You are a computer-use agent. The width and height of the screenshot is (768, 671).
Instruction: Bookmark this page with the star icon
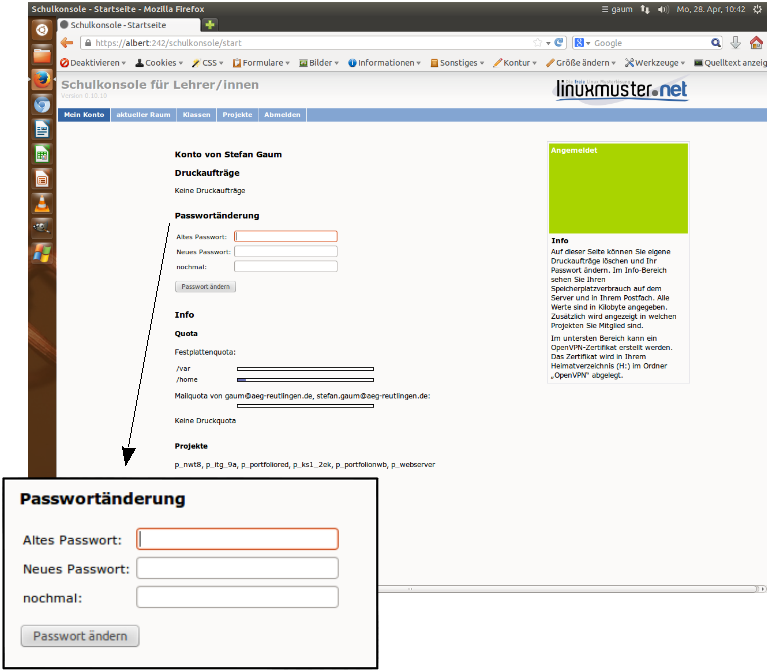[537, 43]
